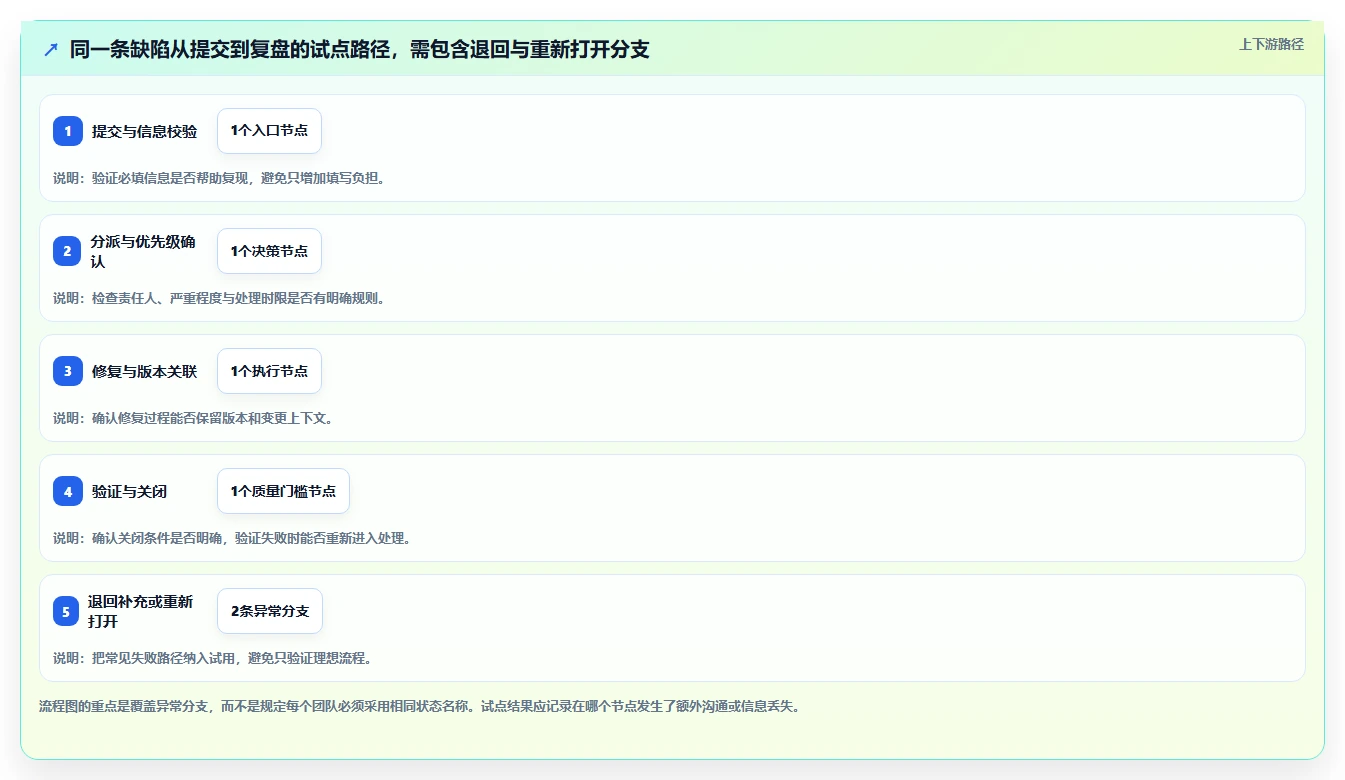Select step badge 1 for 提交与信息校验
The height and width of the screenshot is (780, 1345).
68,131
